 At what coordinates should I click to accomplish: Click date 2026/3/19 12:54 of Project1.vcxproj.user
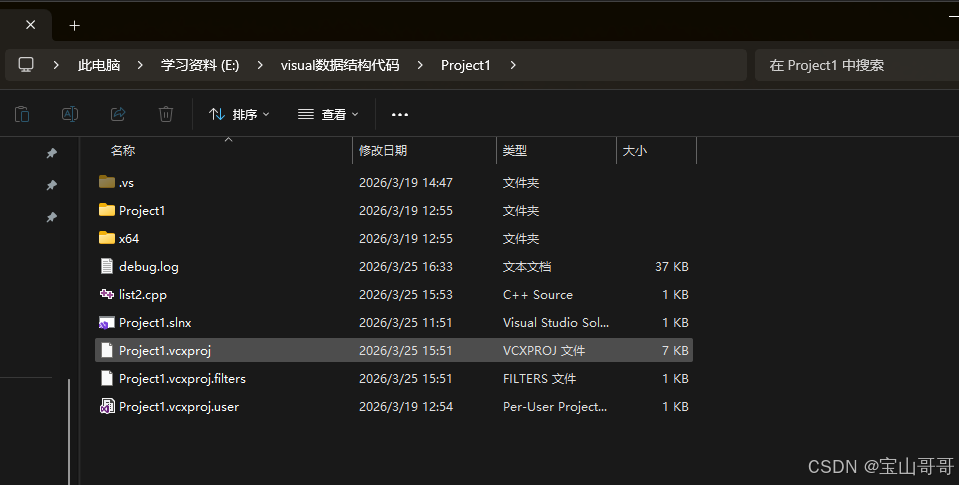click(406, 407)
